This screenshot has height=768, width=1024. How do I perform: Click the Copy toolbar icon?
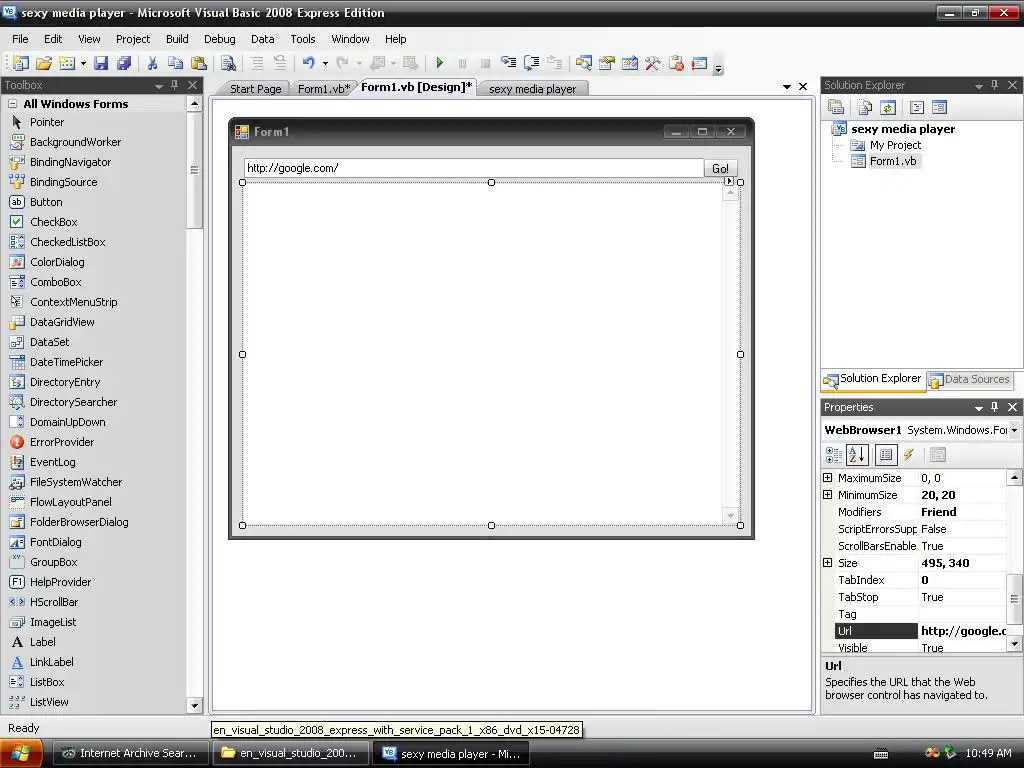(x=175, y=63)
